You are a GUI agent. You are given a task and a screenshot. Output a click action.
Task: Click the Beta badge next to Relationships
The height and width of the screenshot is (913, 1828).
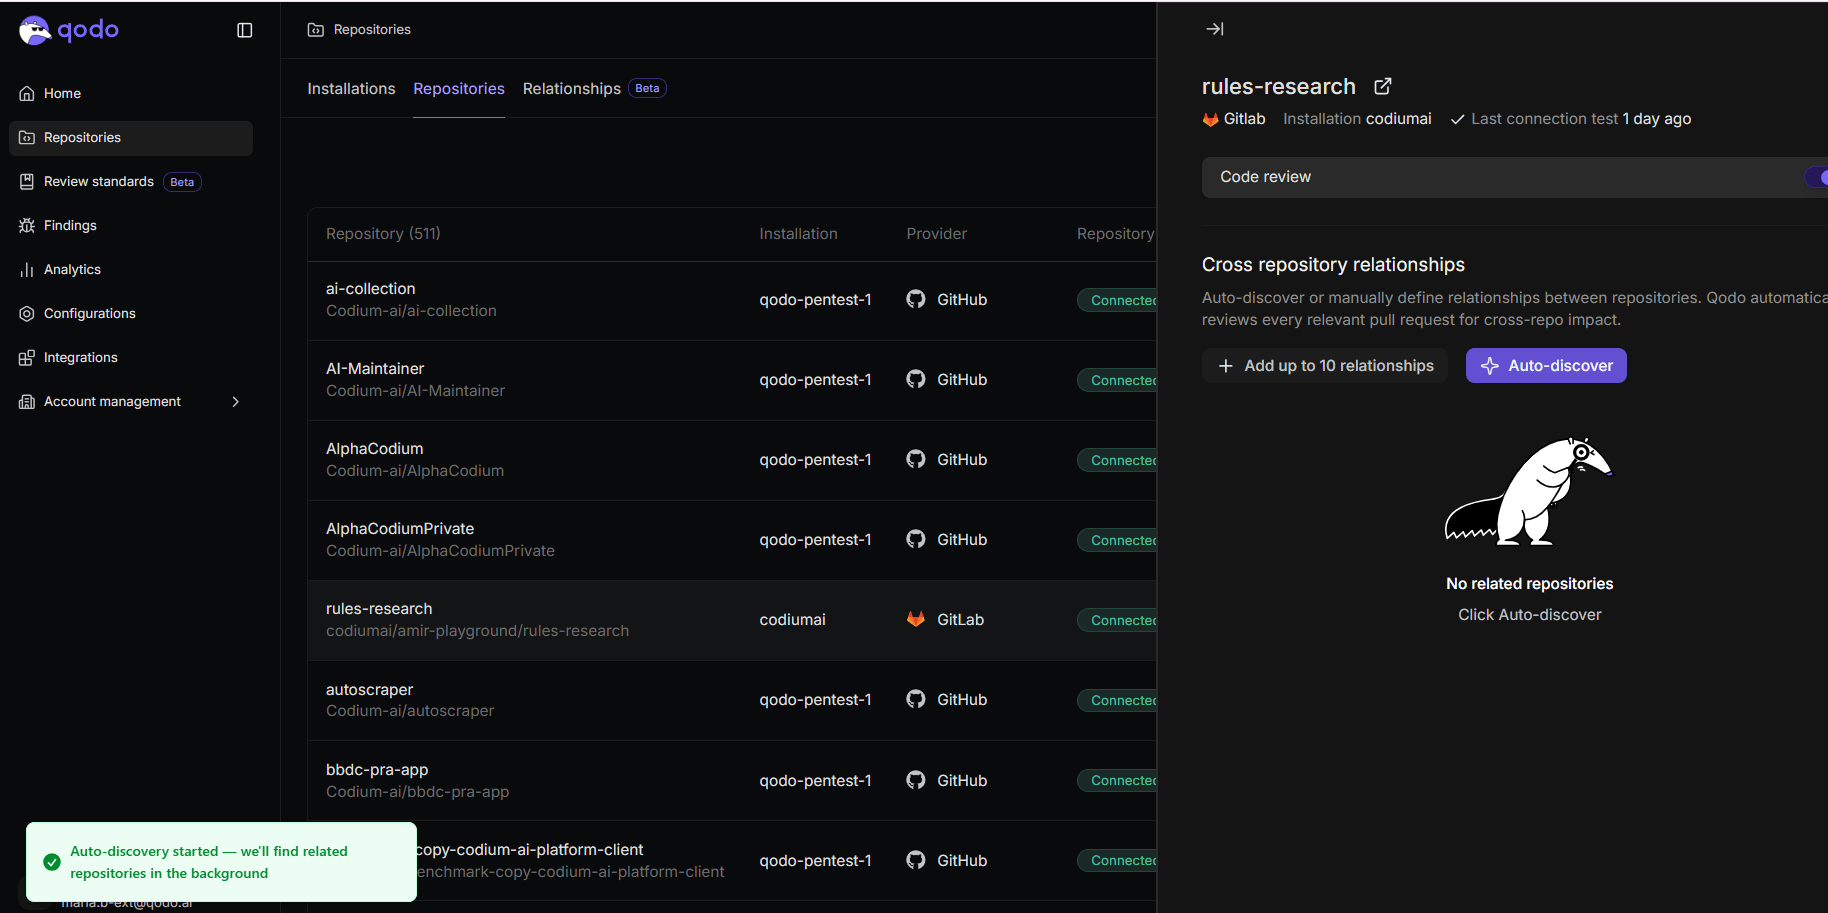click(x=648, y=88)
